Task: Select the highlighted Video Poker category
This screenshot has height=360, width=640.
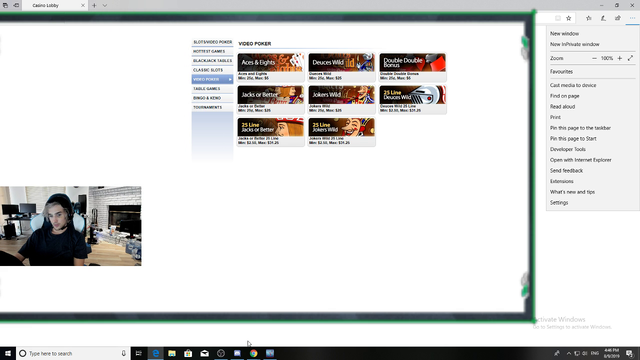Action: (212, 79)
